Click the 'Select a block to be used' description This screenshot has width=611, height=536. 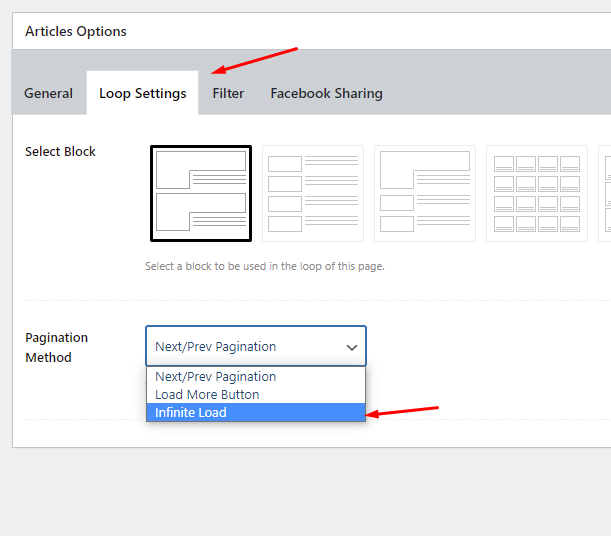pyautogui.click(x=265, y=266)
